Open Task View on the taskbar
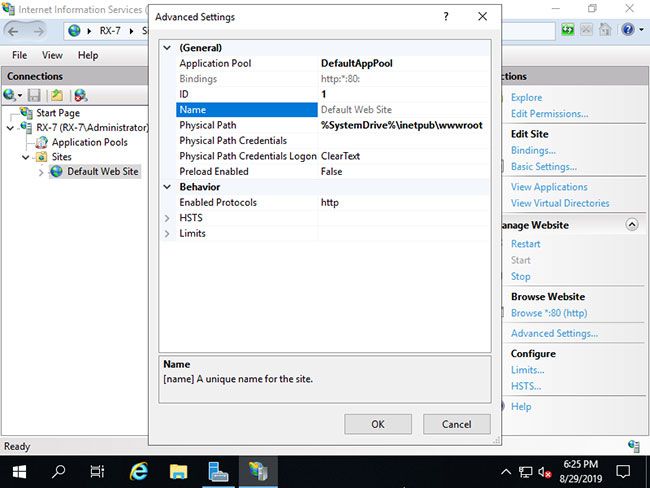The image size is (650, 488). 97,471
